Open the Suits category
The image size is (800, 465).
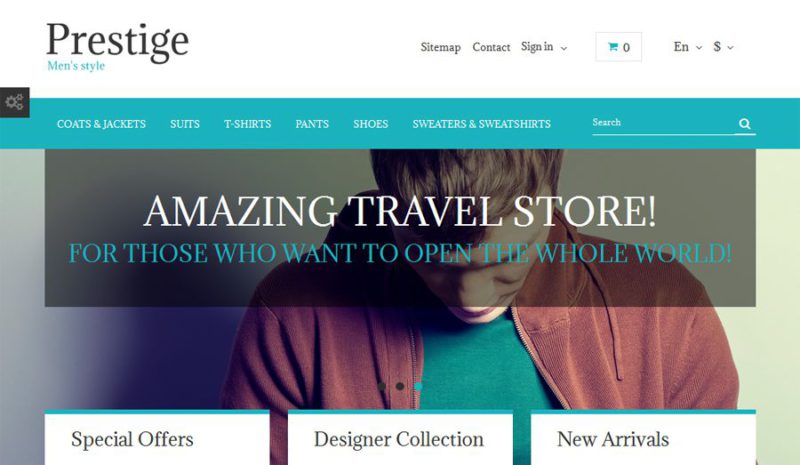coord(185,124)
